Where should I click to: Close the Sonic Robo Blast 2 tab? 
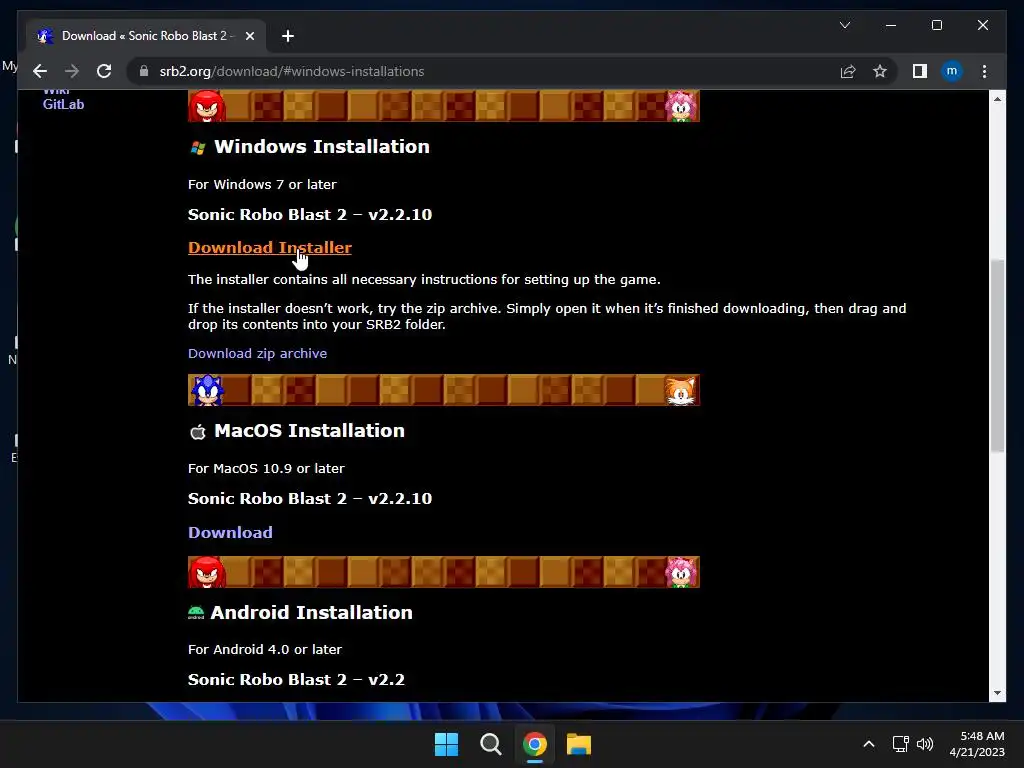[249, 36]
